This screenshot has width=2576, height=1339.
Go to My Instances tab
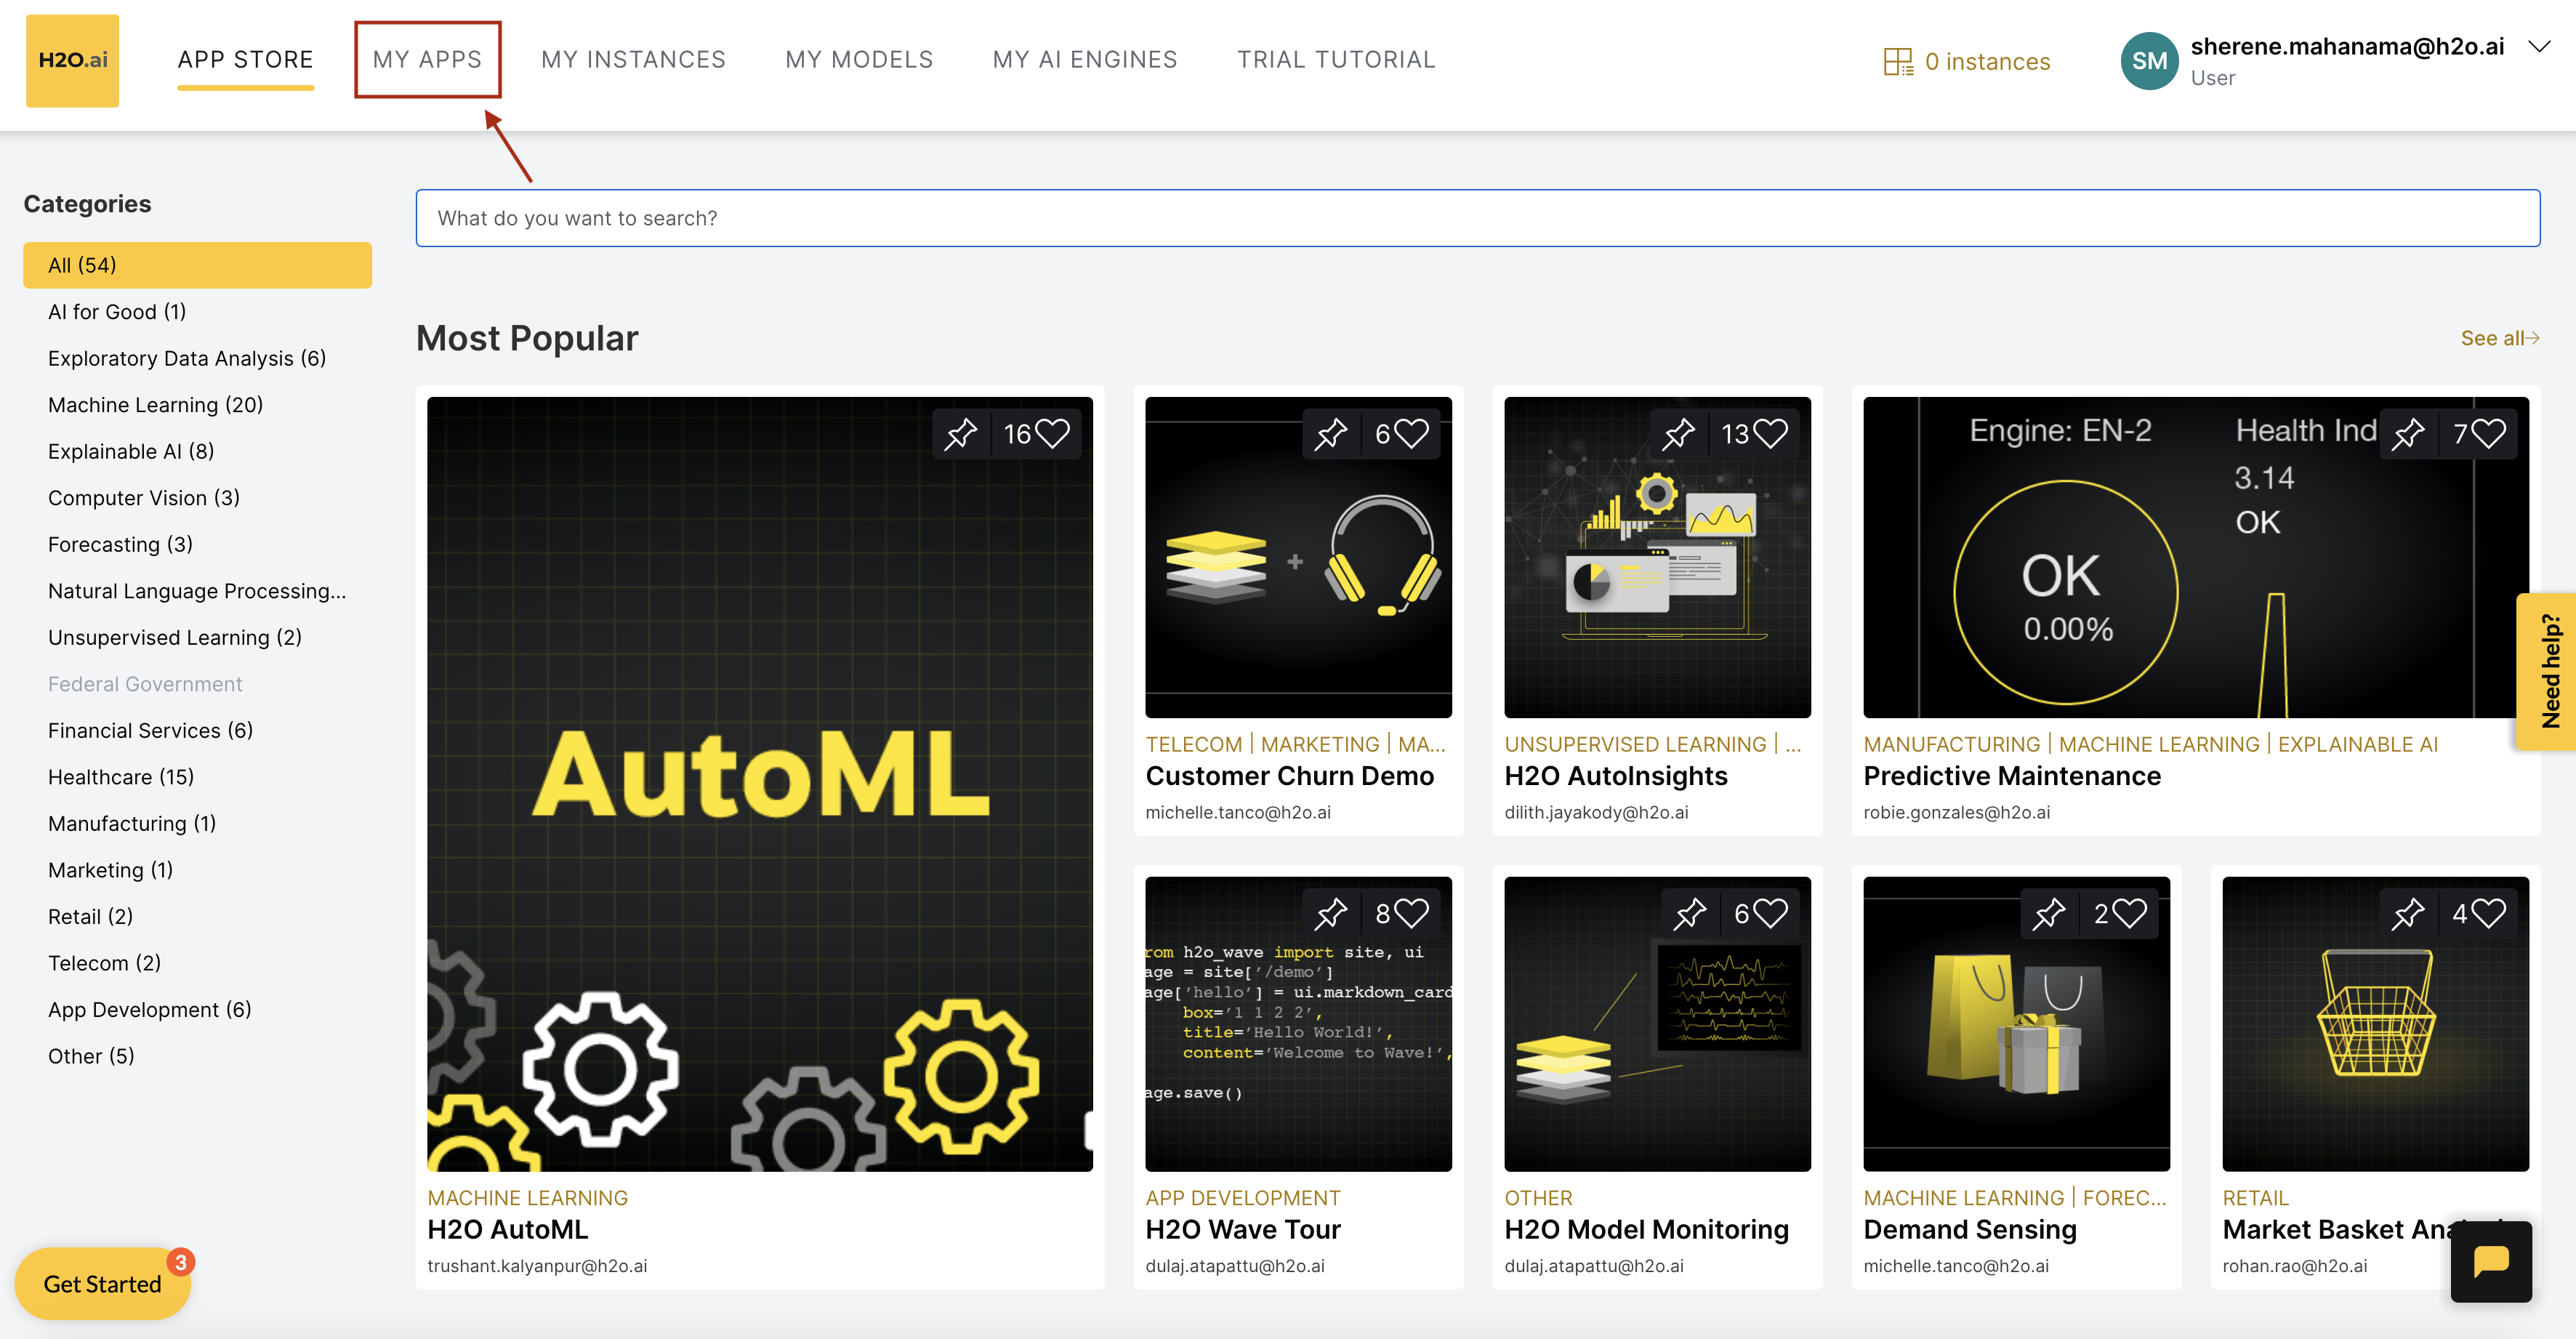pyautogui.click(x=633, y=60)
